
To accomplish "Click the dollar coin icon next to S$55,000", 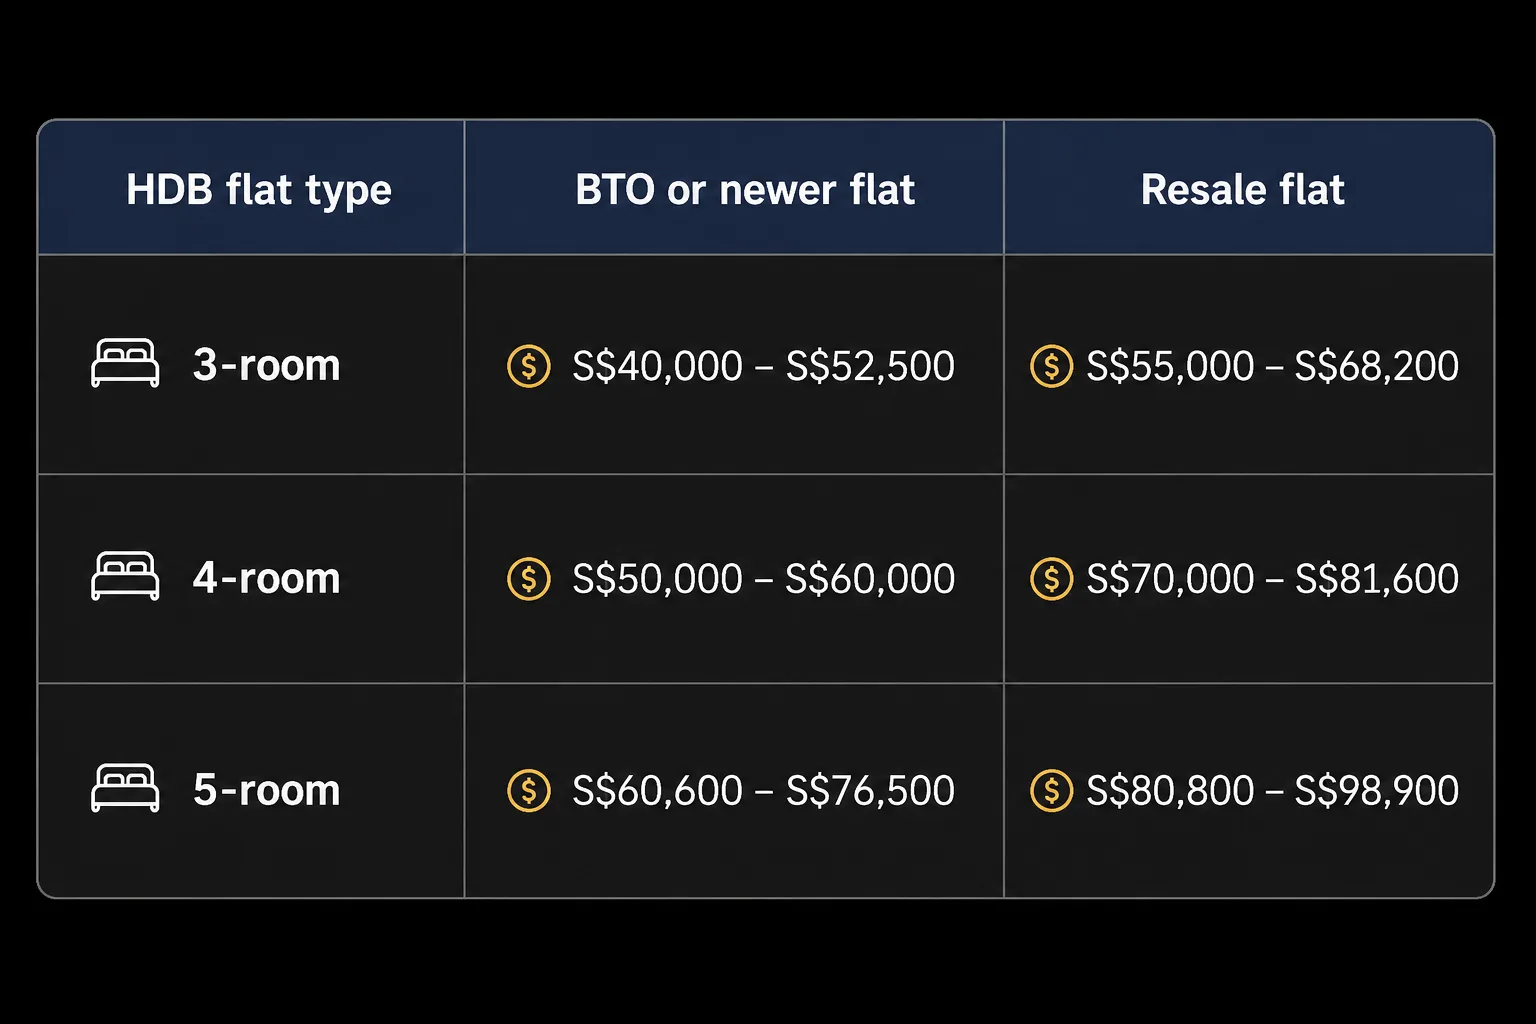I will (1052, 366).
